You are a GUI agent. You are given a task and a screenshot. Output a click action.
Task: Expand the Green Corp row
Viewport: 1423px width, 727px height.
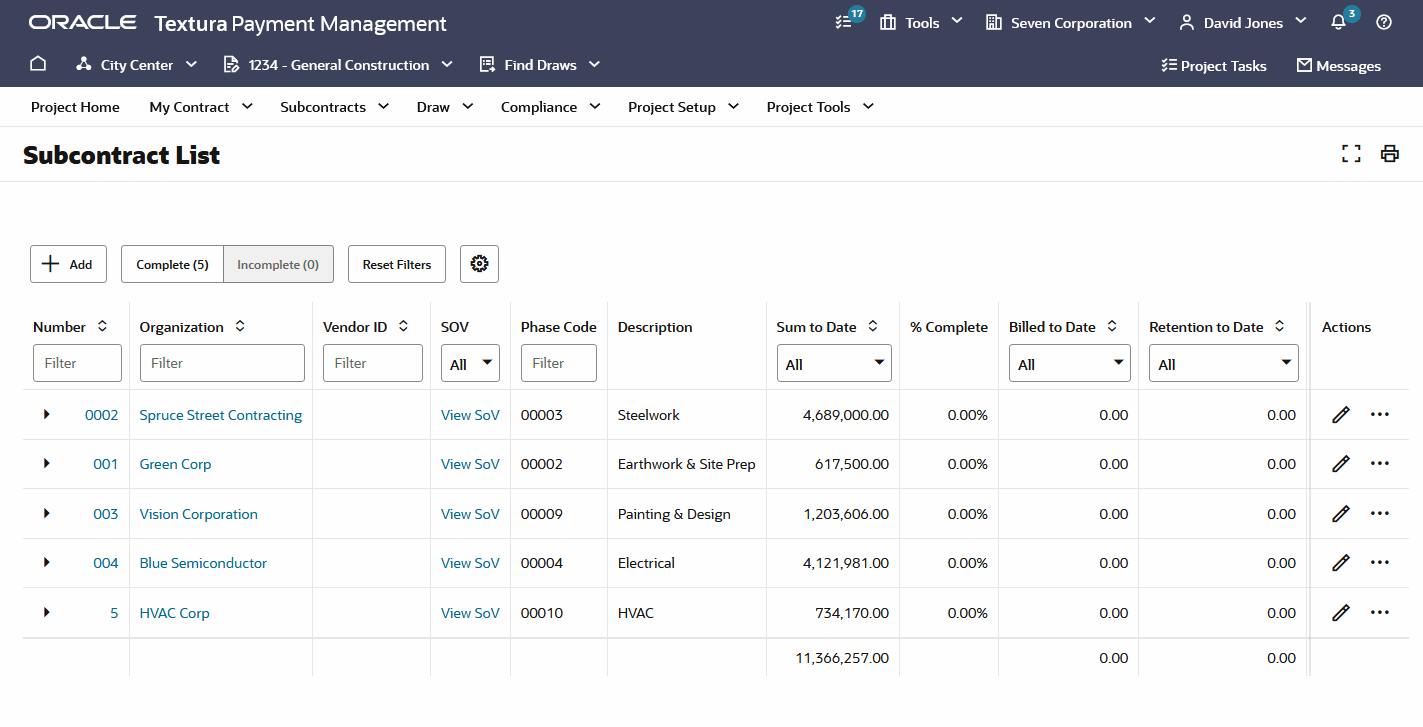[47, 464]
